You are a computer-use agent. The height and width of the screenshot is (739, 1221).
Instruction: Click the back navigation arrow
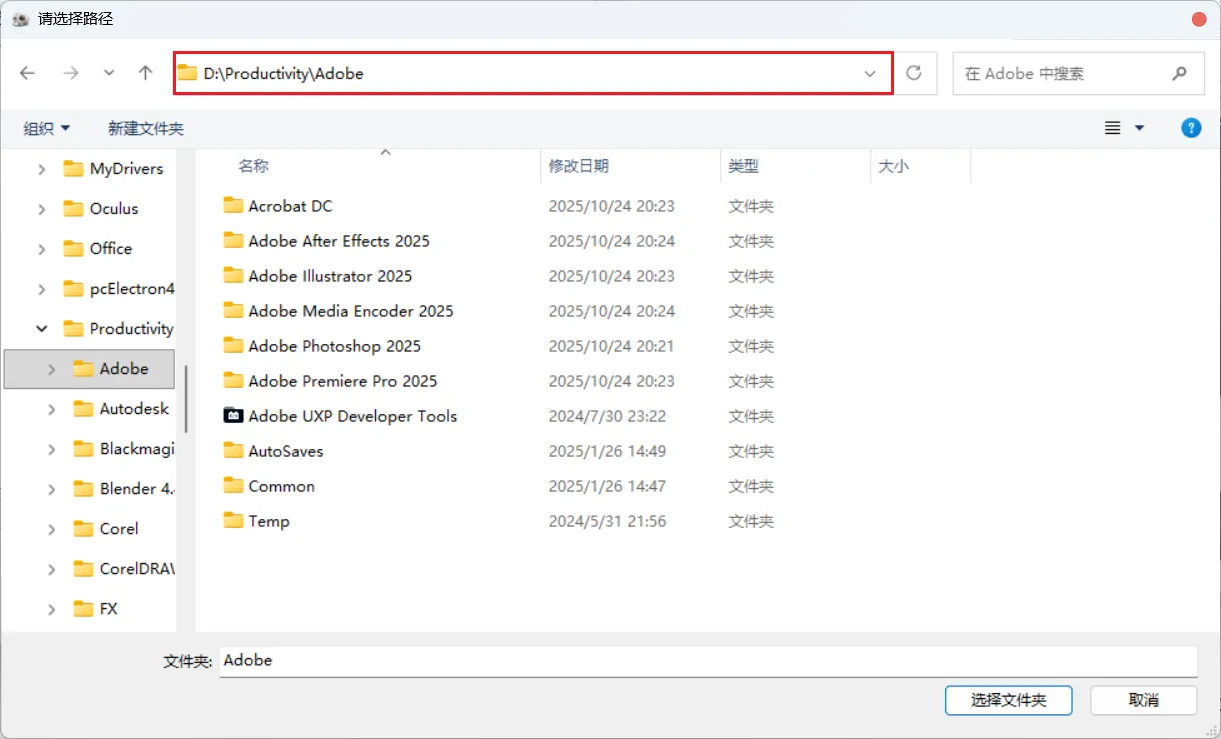pyautogui.click(x=27, y=73)
